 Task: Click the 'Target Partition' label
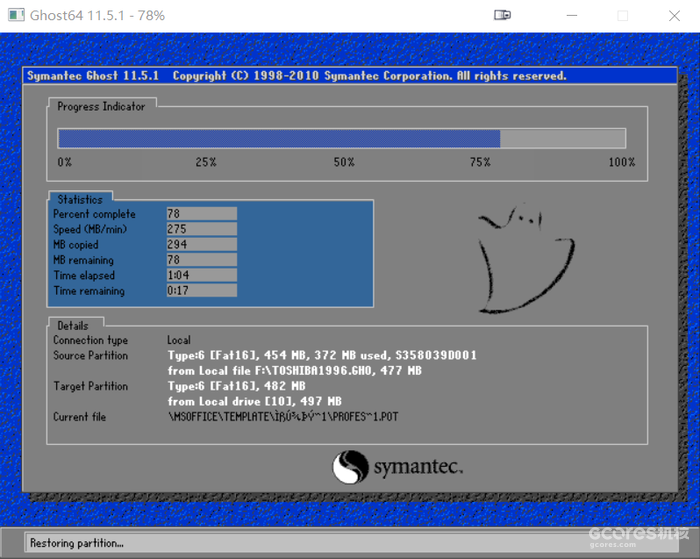pos(91,386)
